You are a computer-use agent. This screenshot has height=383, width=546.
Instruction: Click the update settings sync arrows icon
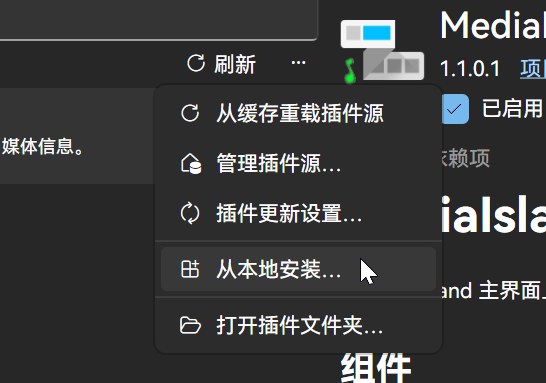pyautogui.click(x=190, y=213)
